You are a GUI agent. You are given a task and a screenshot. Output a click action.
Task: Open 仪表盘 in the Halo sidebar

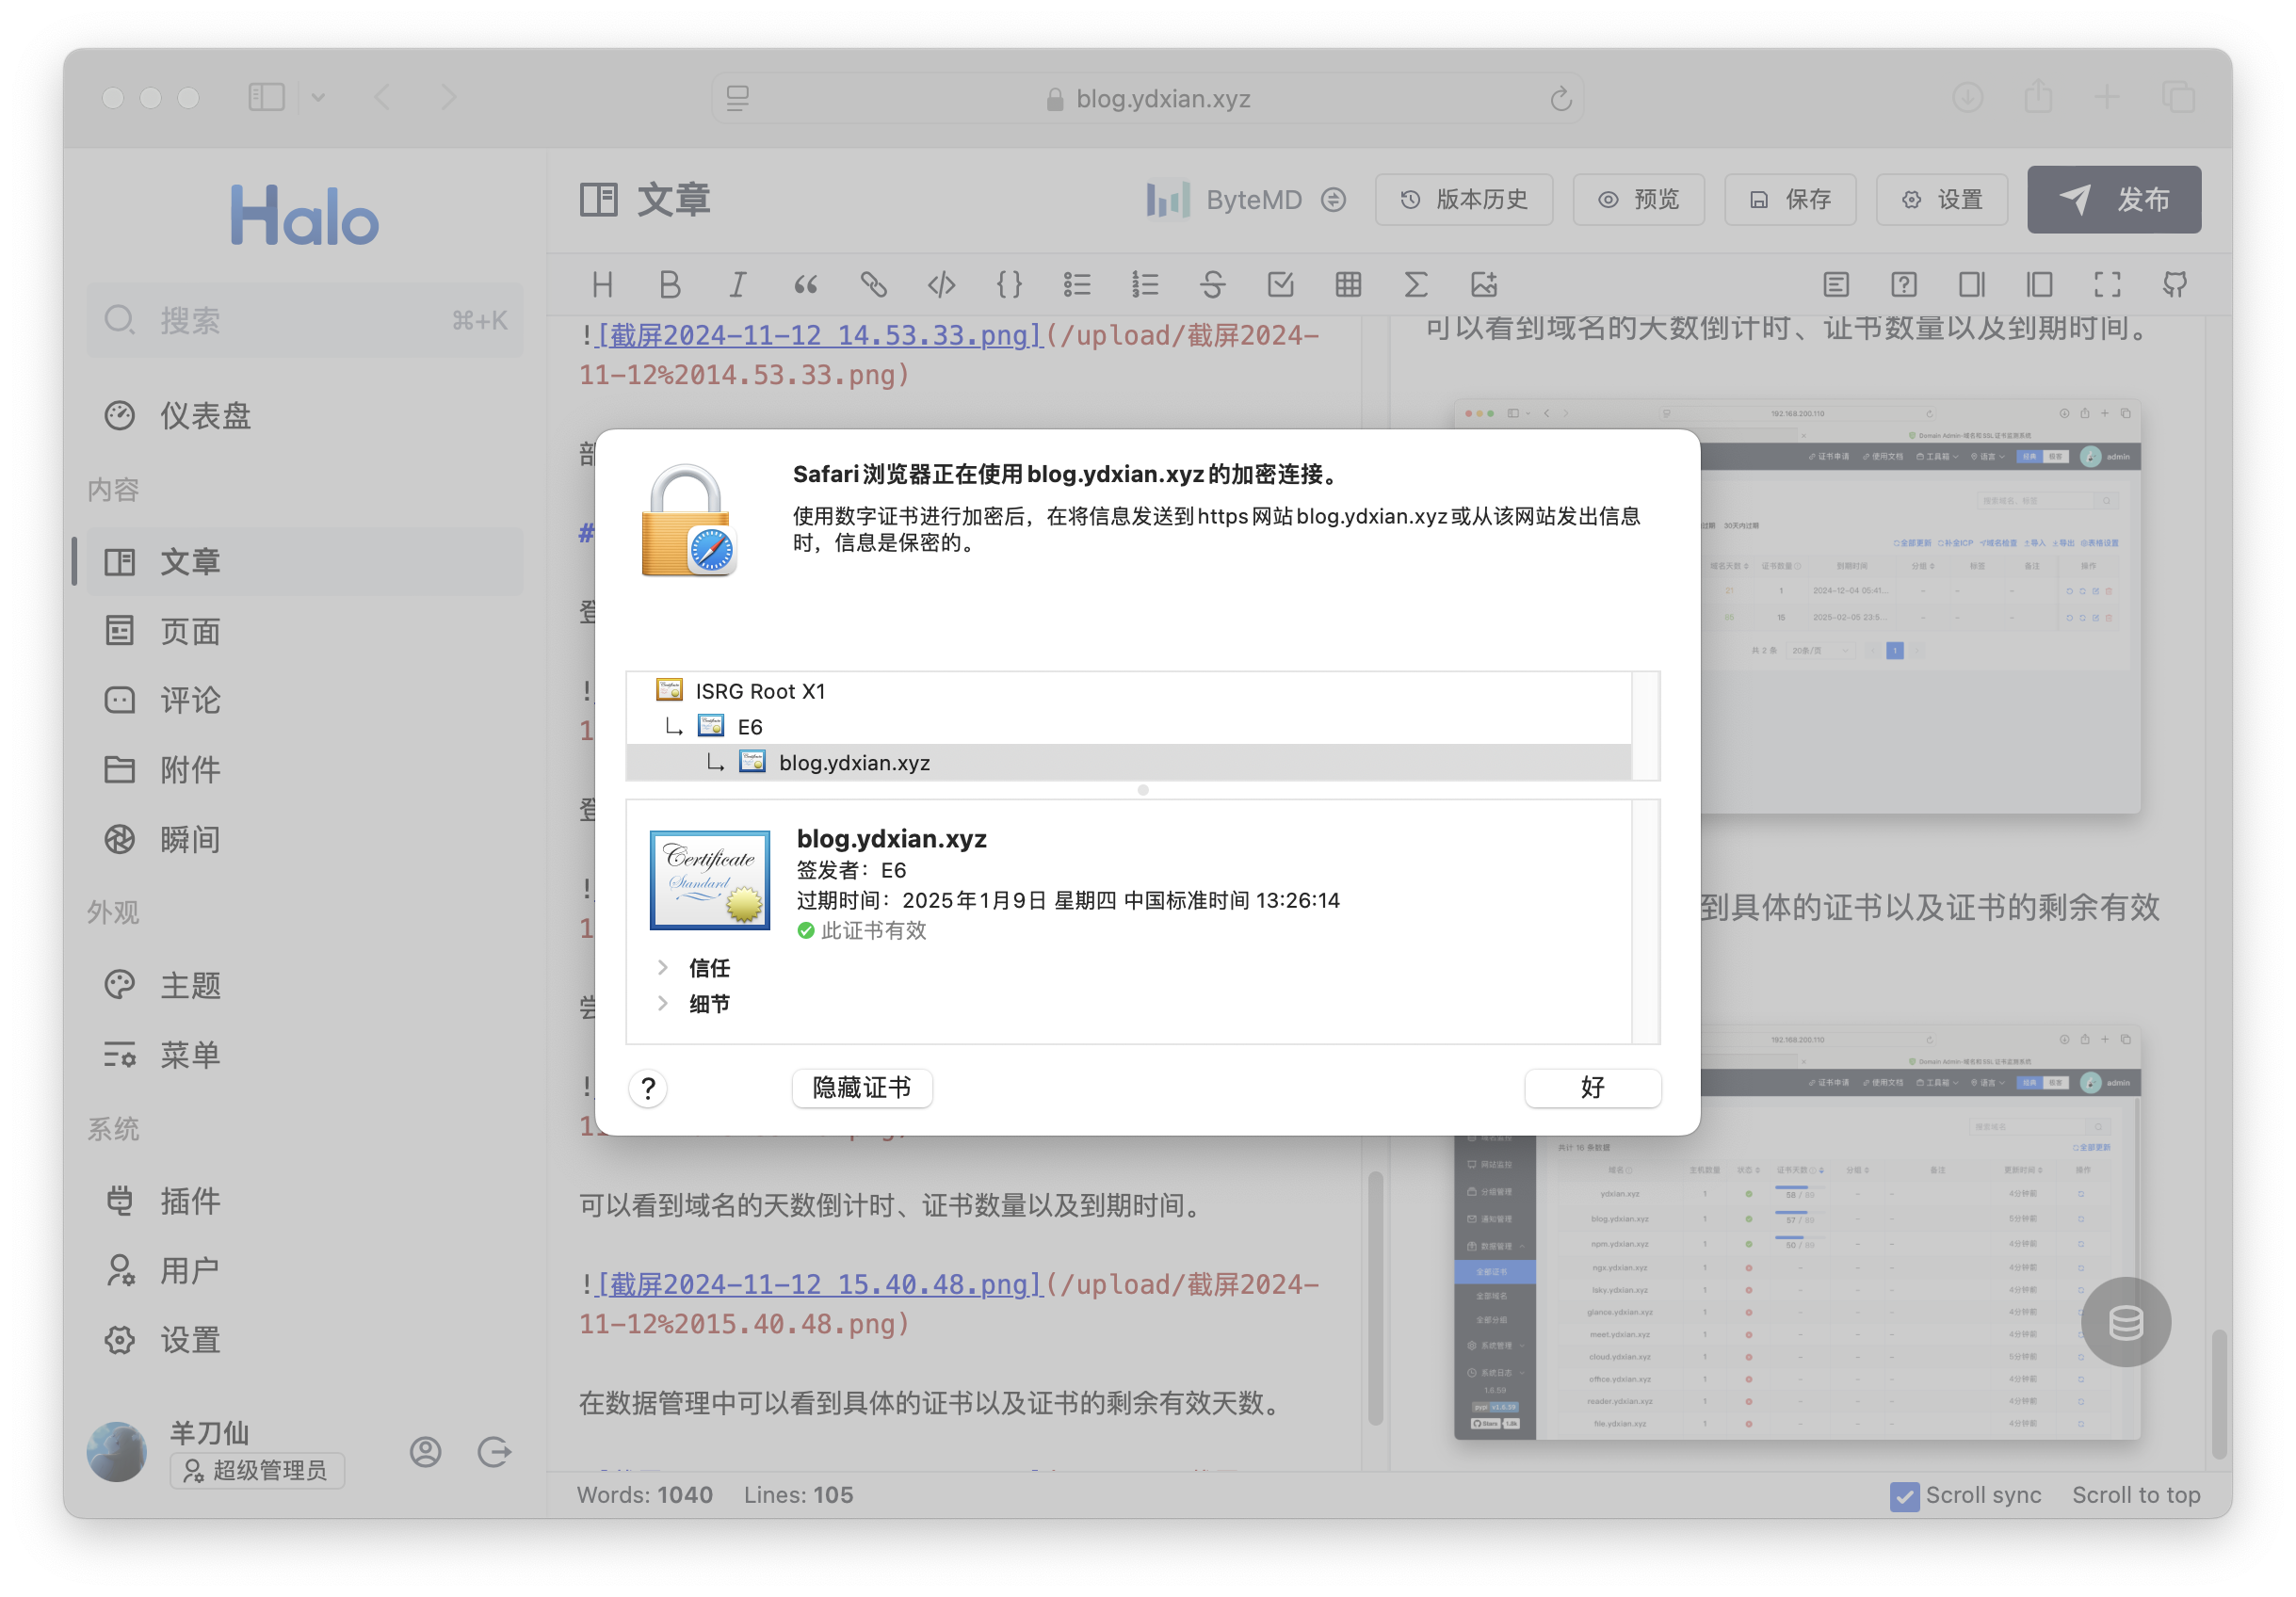(x=304, y=416)
